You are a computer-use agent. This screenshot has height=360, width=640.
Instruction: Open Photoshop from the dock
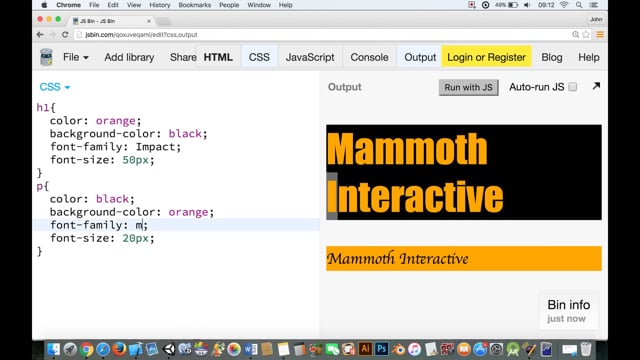pos(382,349)
